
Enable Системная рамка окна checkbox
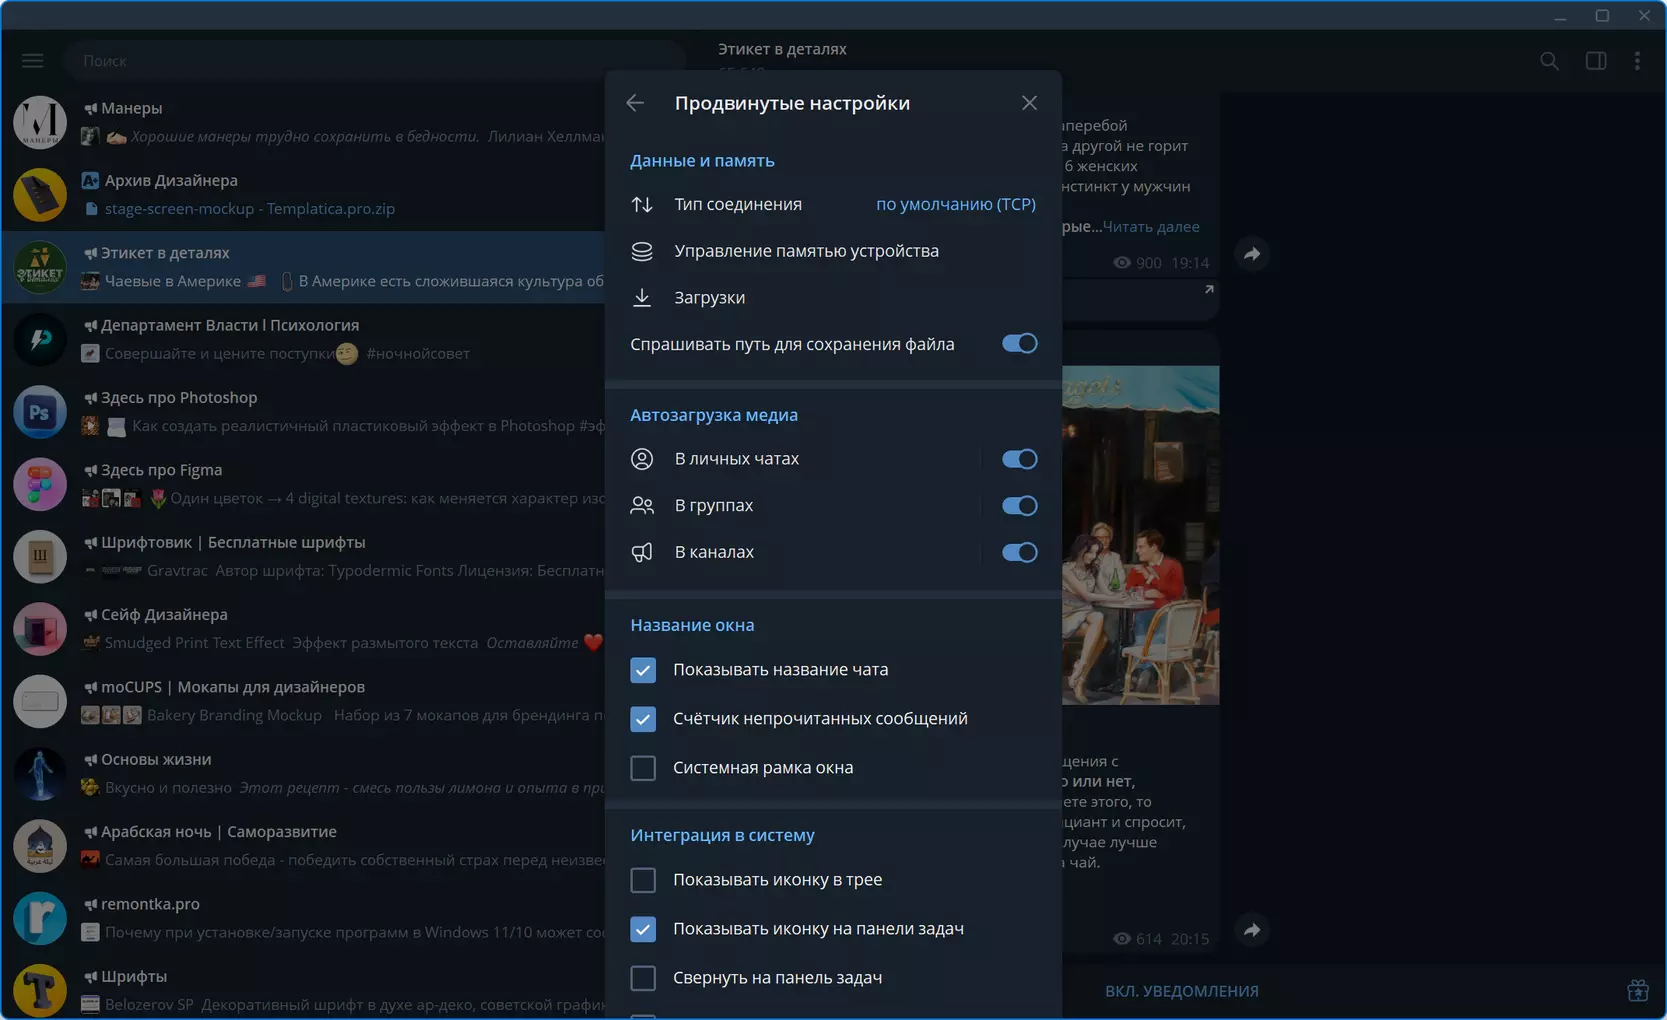[x=643, y=768]
